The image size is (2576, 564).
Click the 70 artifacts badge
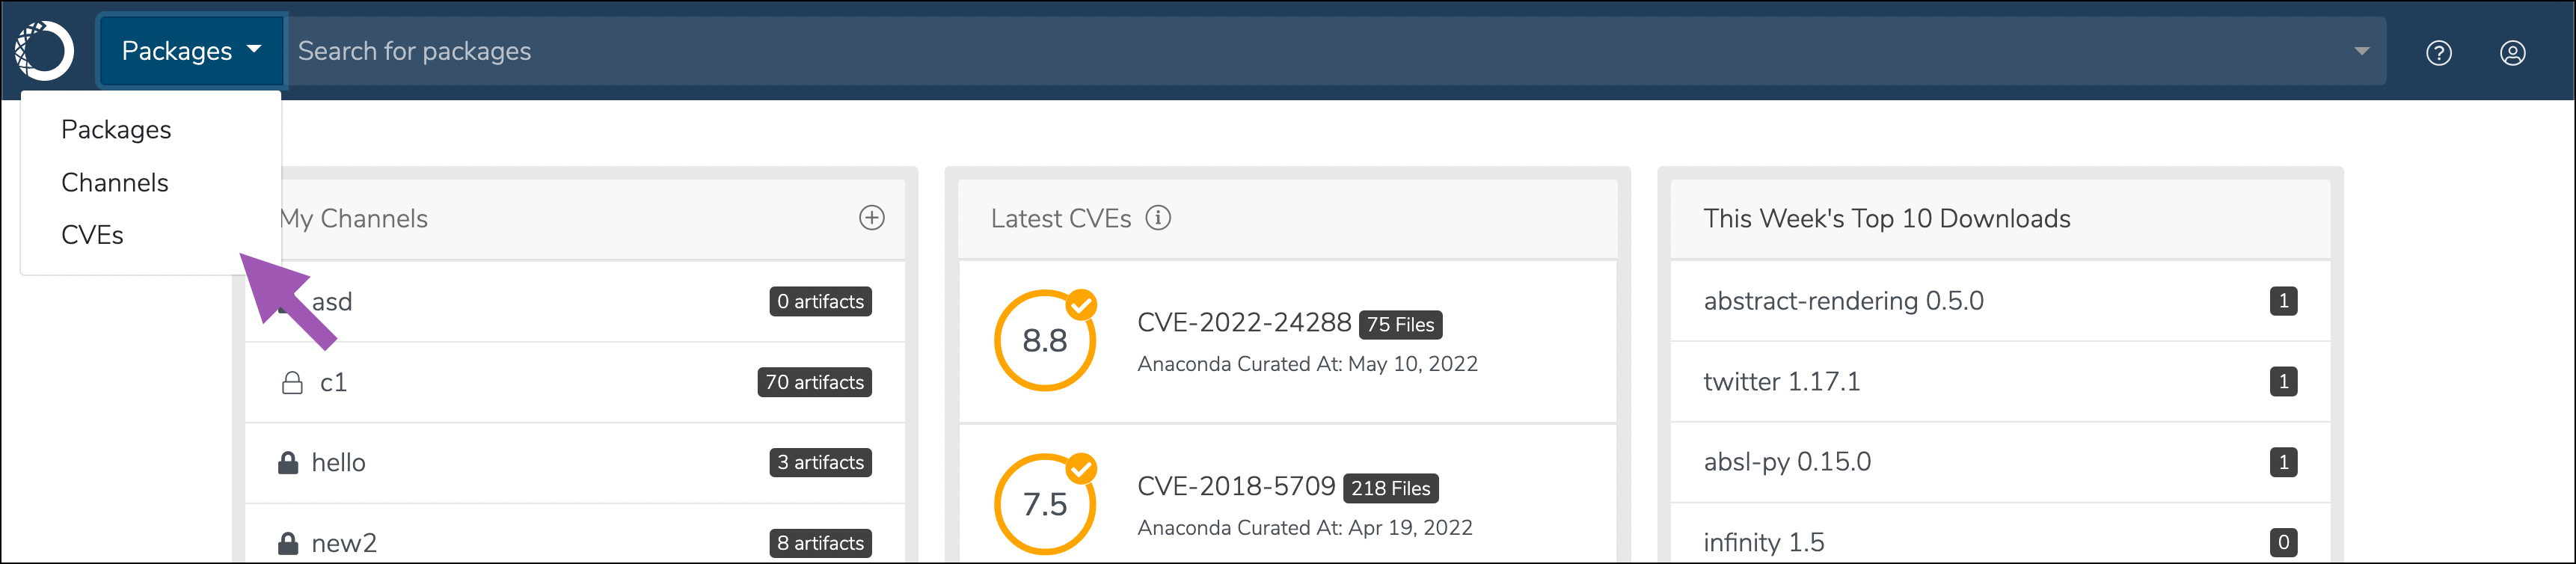pyautogui.click(x=814, y=383)
